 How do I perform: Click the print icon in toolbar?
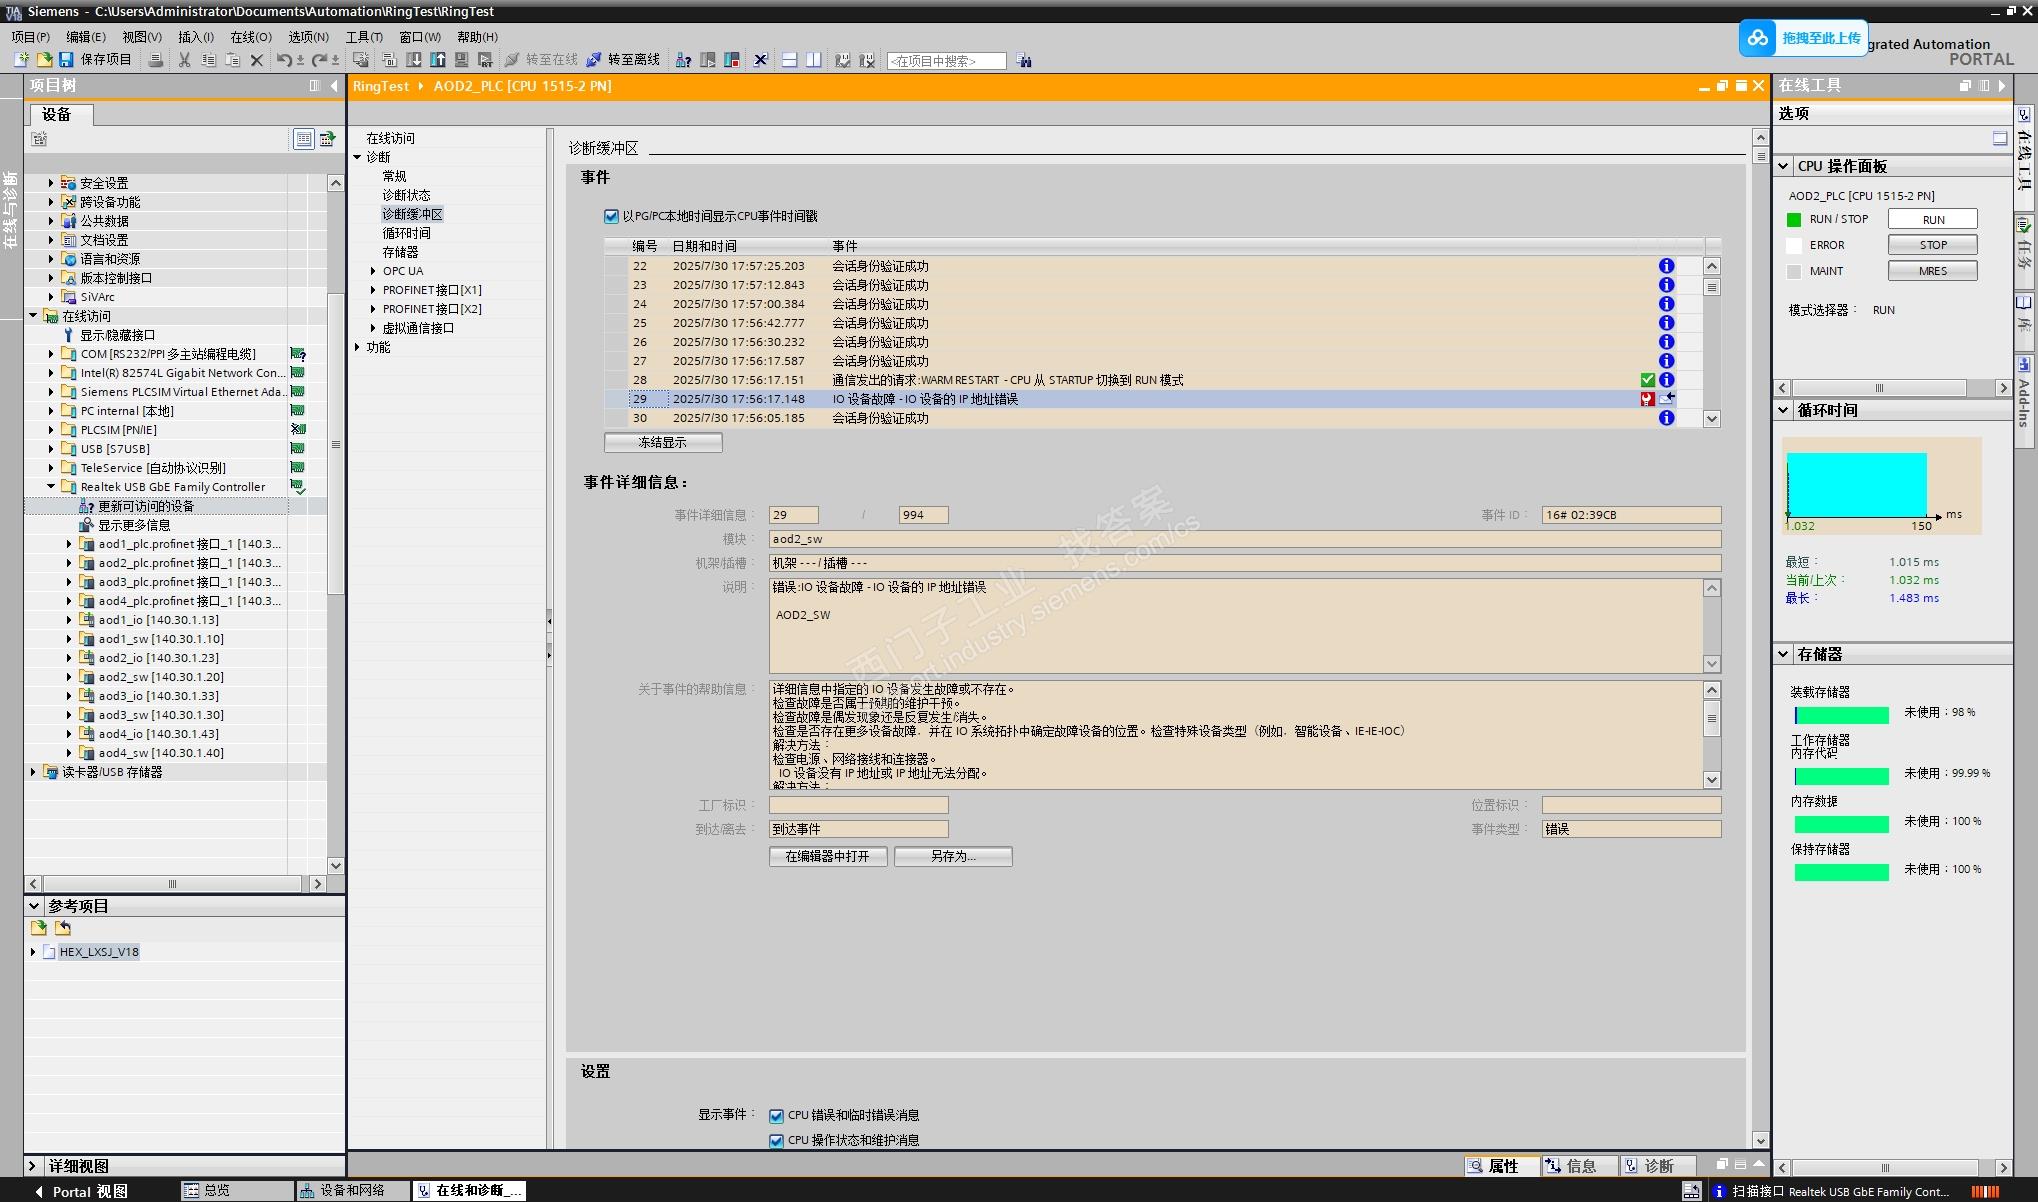(155, 60)
